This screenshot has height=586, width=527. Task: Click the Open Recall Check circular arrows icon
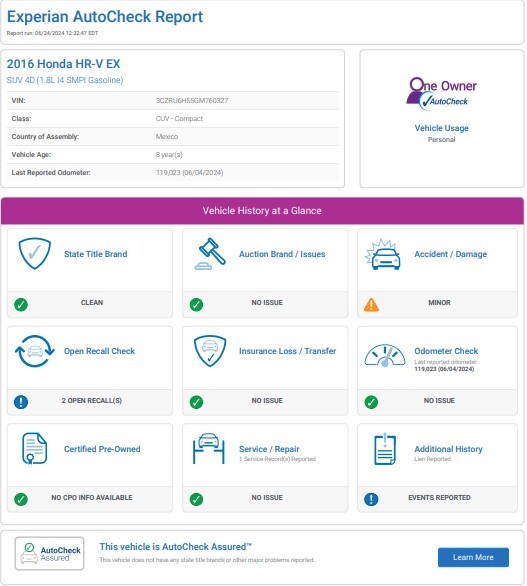pos(35,351)
